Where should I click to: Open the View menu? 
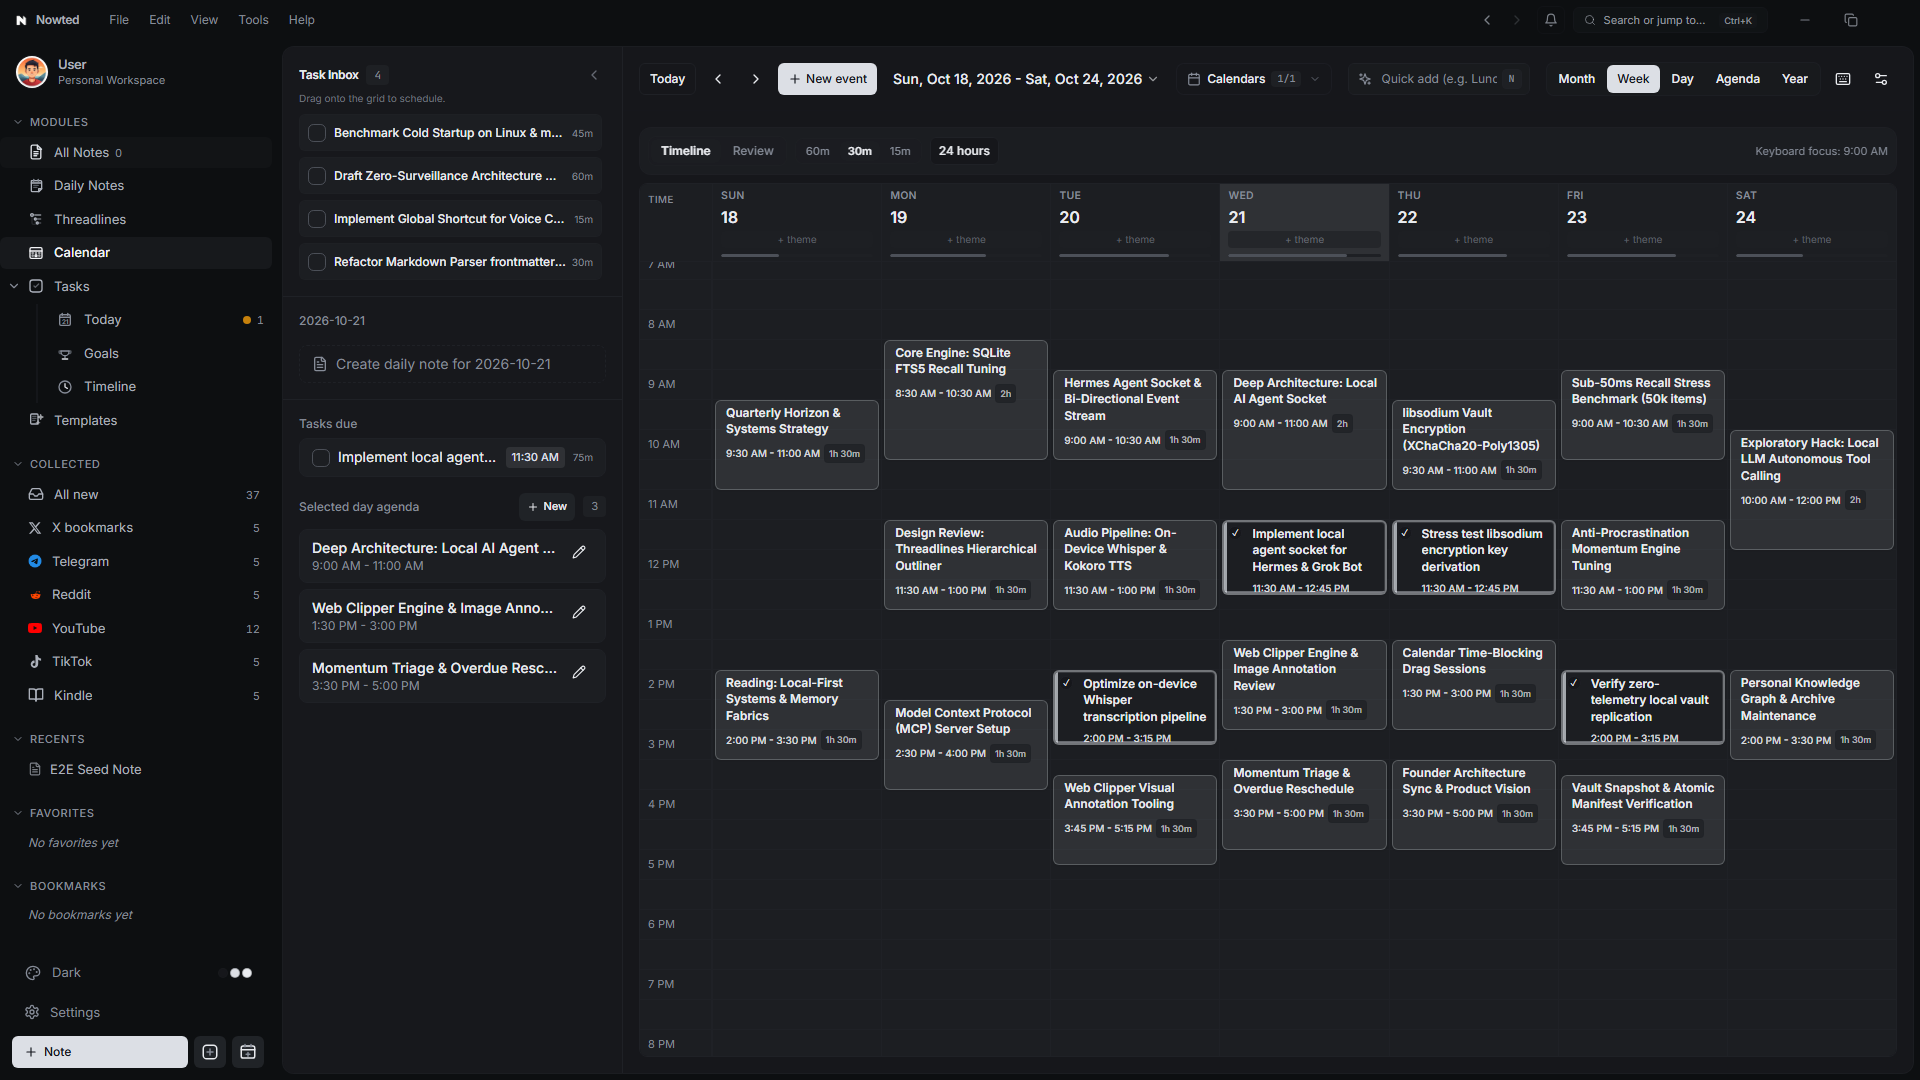[x=204, y=20]
